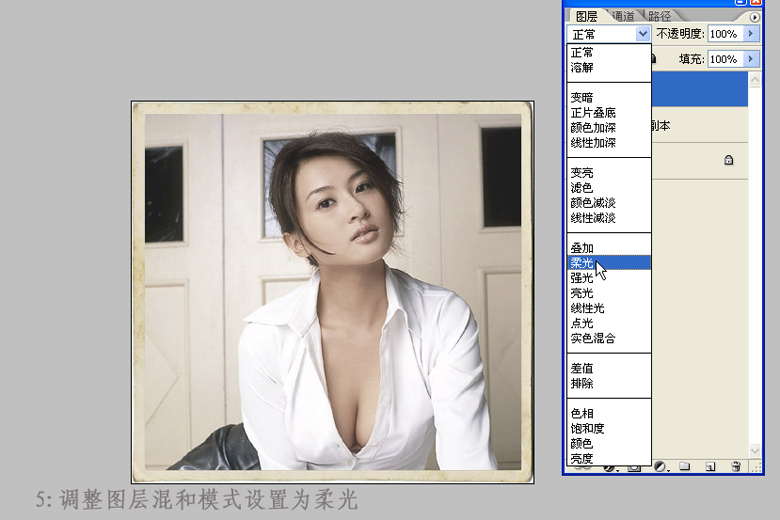780x520 pixels.
Task: Select 点光 blend mode
Action: [x=609, y=323]
